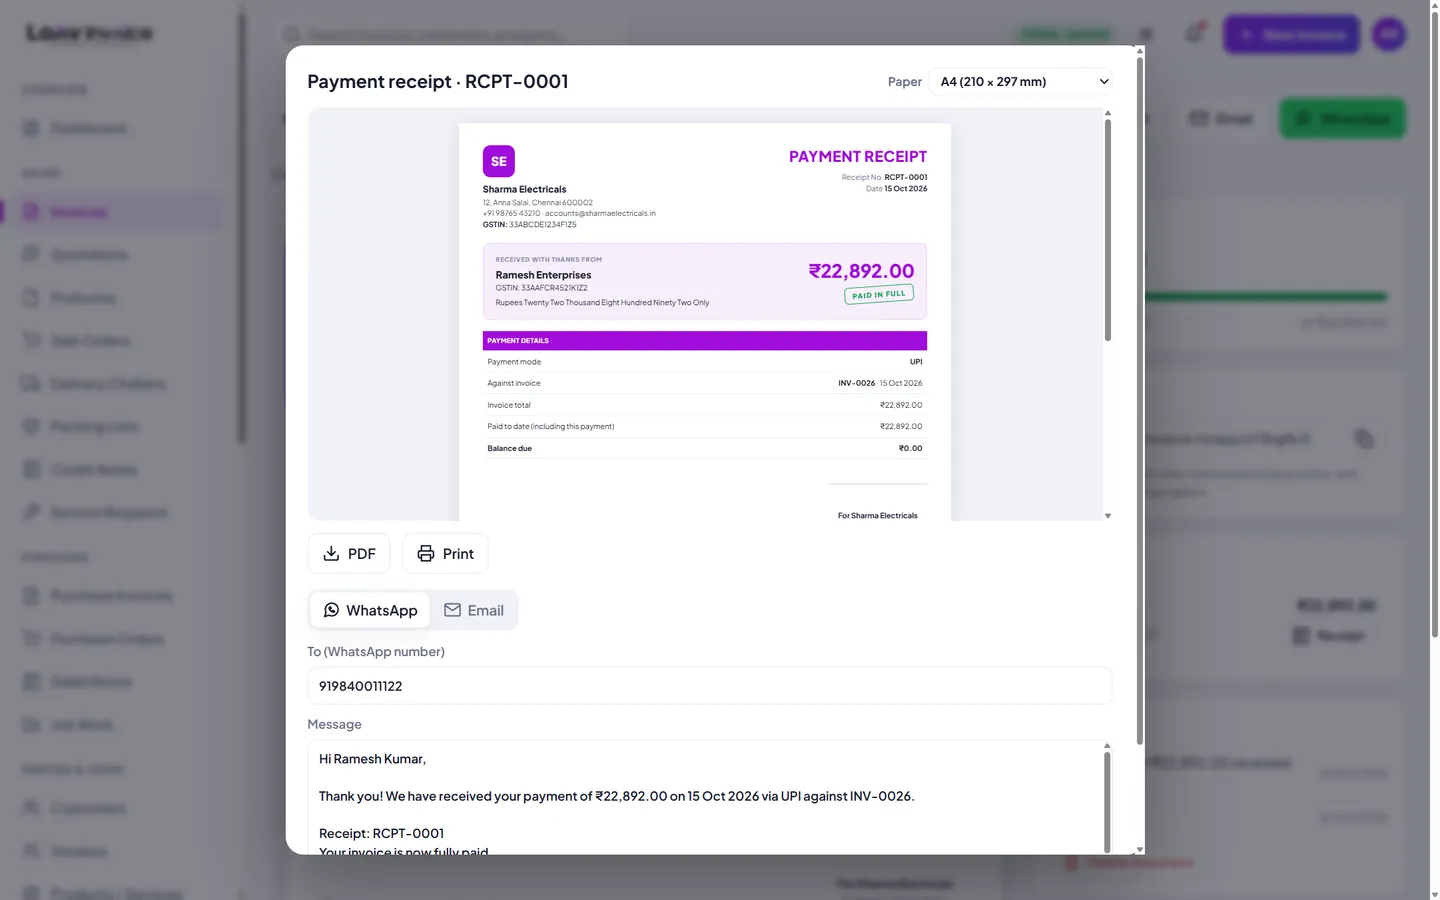The height and width of the screenshot is (900, 1440).
Task: Click 'Paid to date (including this payment)' label
Action: click(551, 427)
